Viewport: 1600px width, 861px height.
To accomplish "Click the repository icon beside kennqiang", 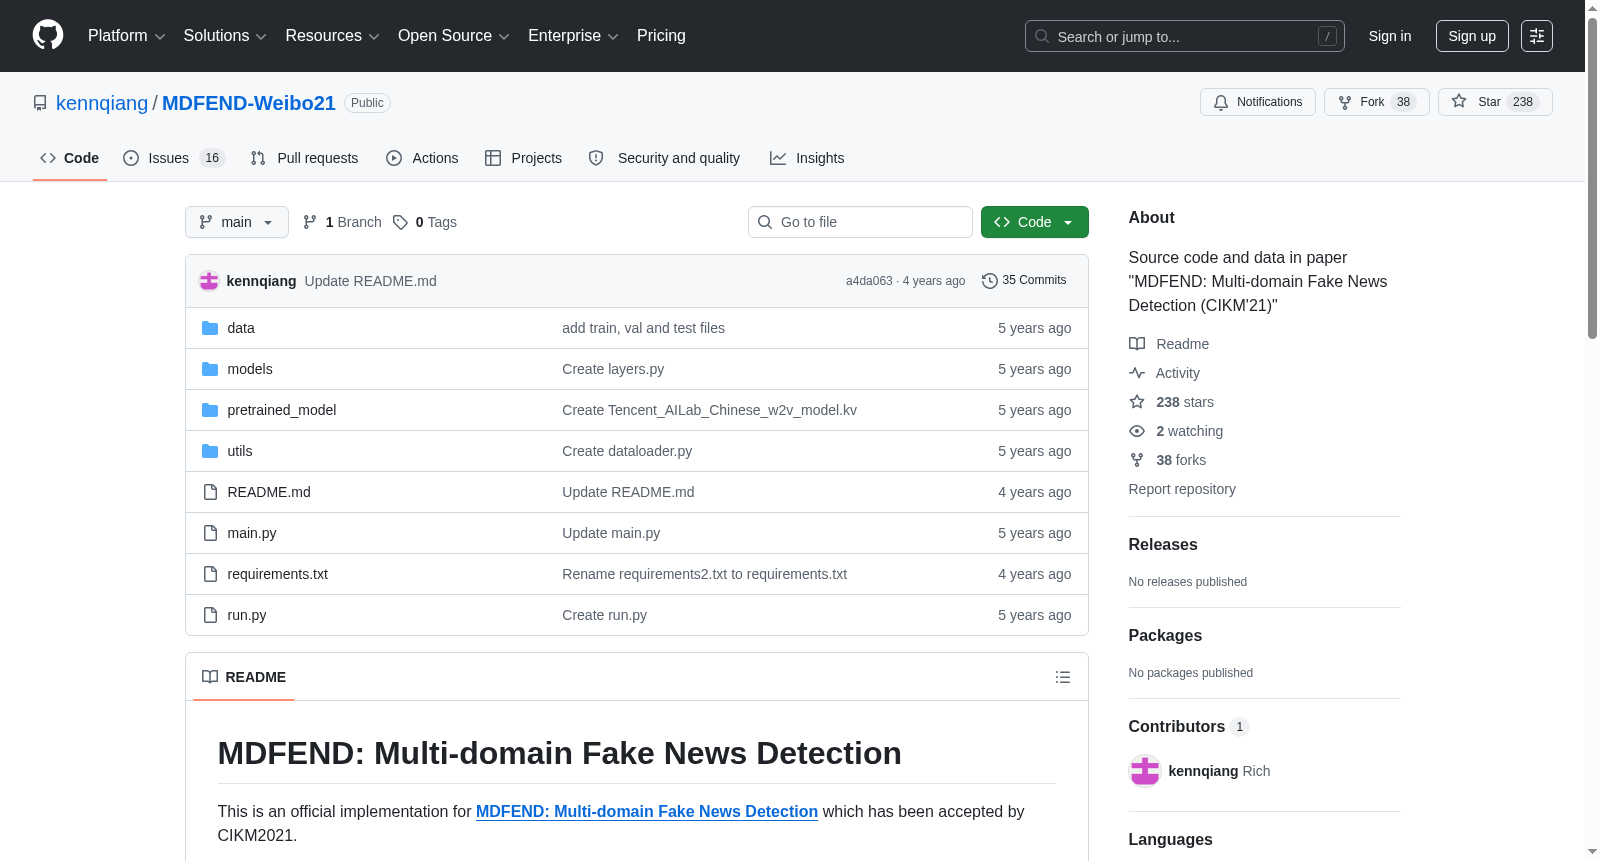I will pyautogui.click(x=40, y=103).
